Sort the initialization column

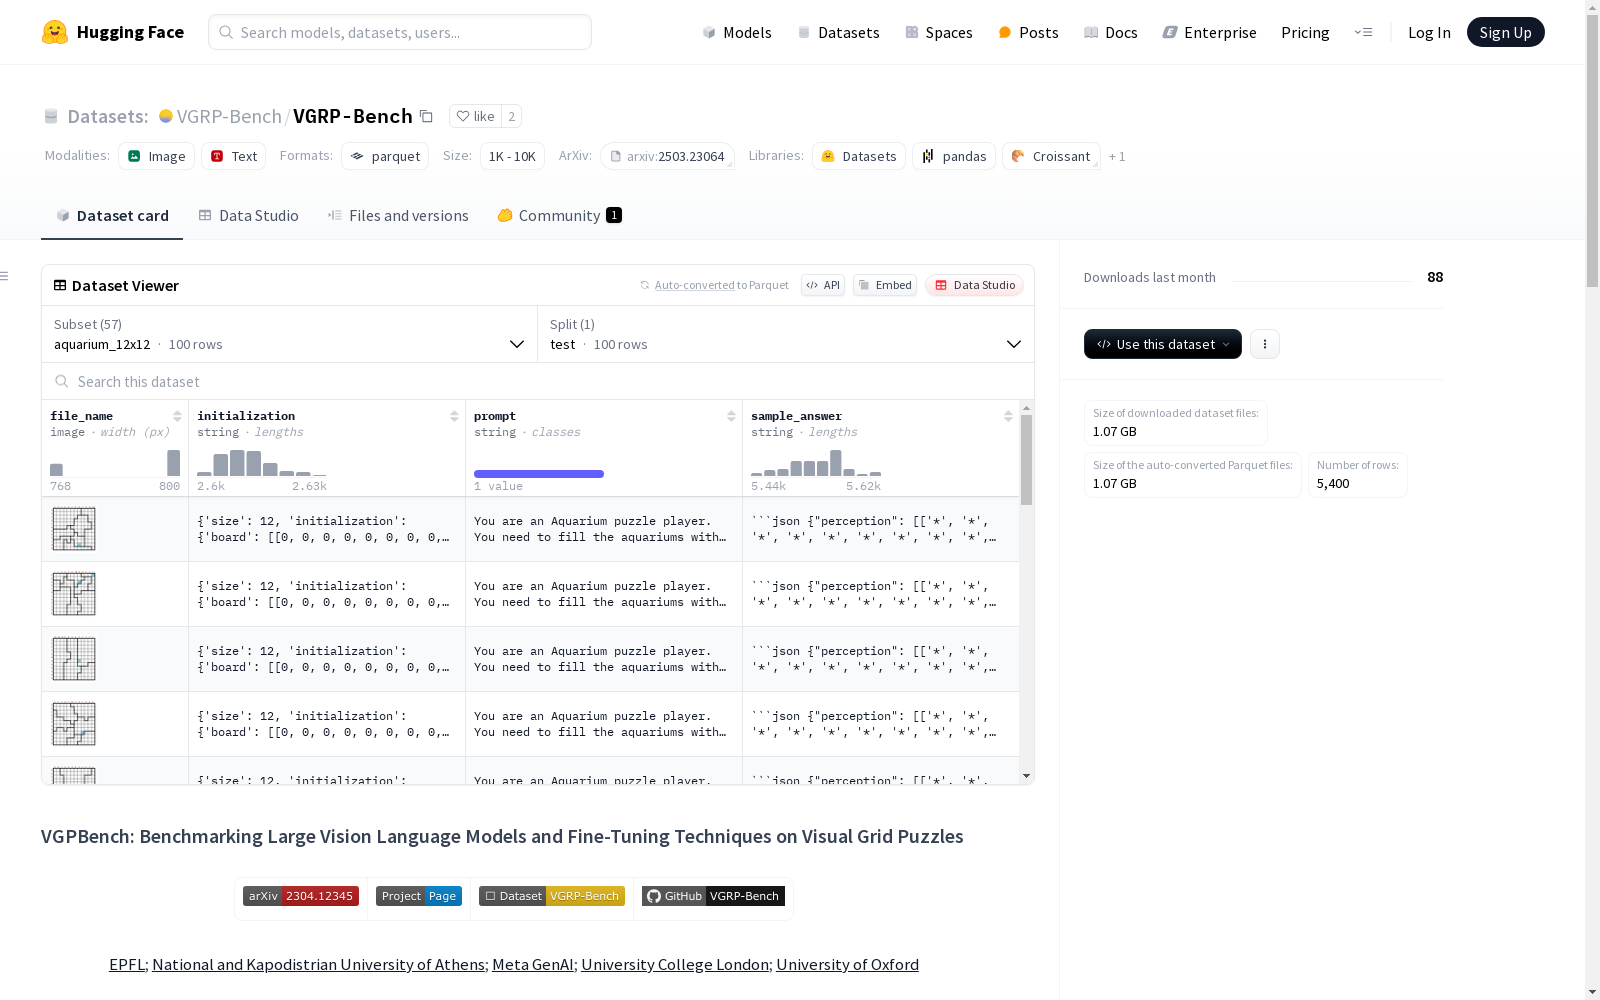click(454, 416)
